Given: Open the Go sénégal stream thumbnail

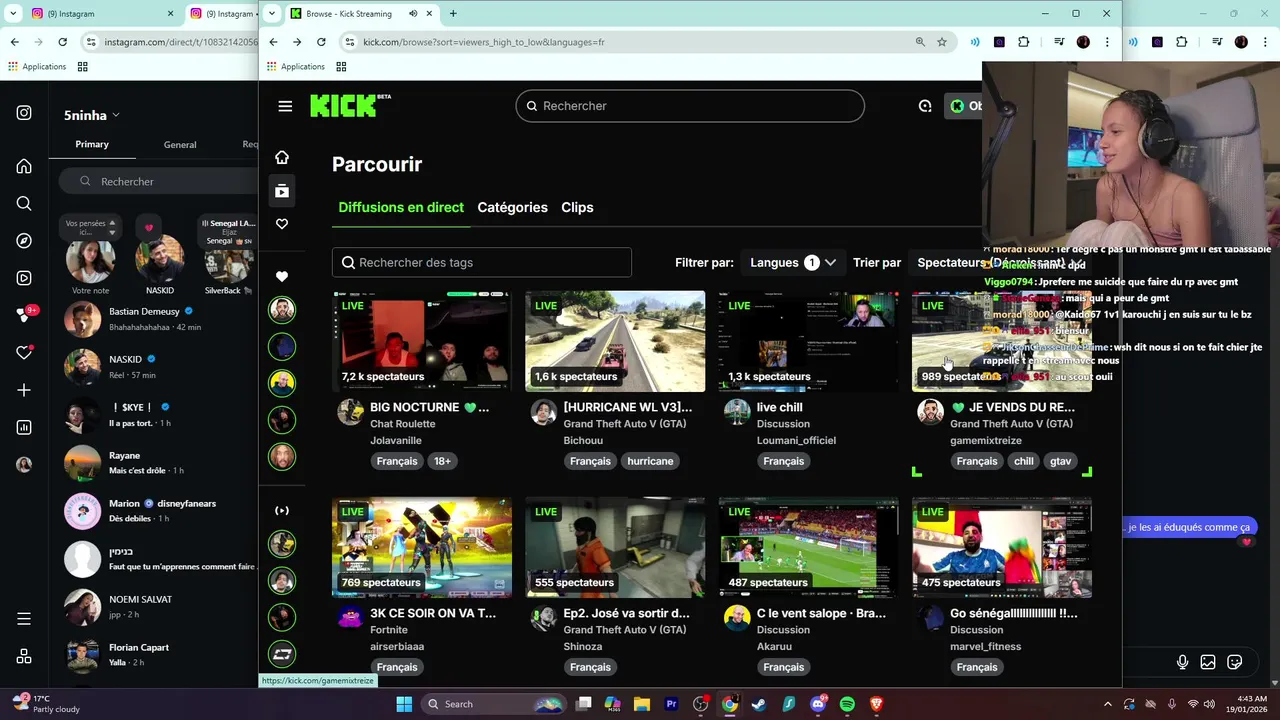Looking at the screenshot, I should pos(1002,547).
